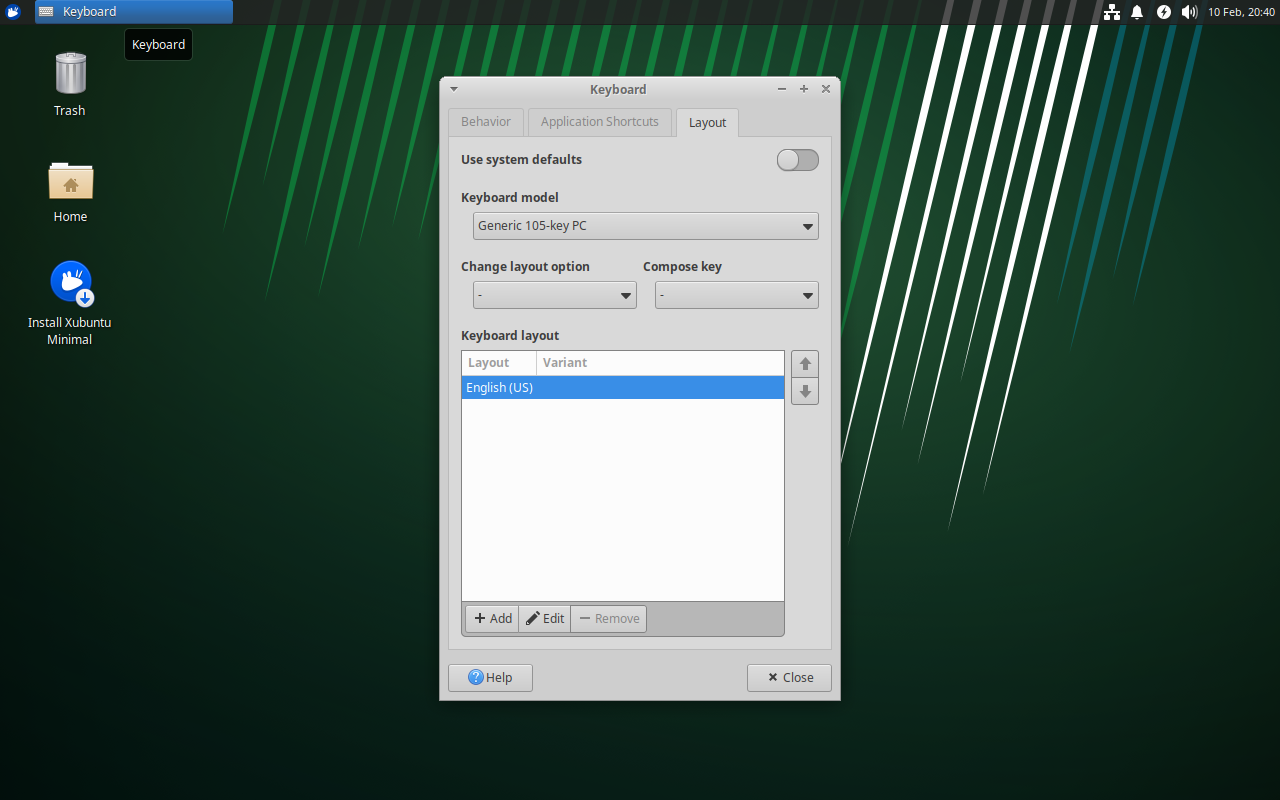
Task: Toggle the Use system defaults switch
Action: click(x=797, y=160)
